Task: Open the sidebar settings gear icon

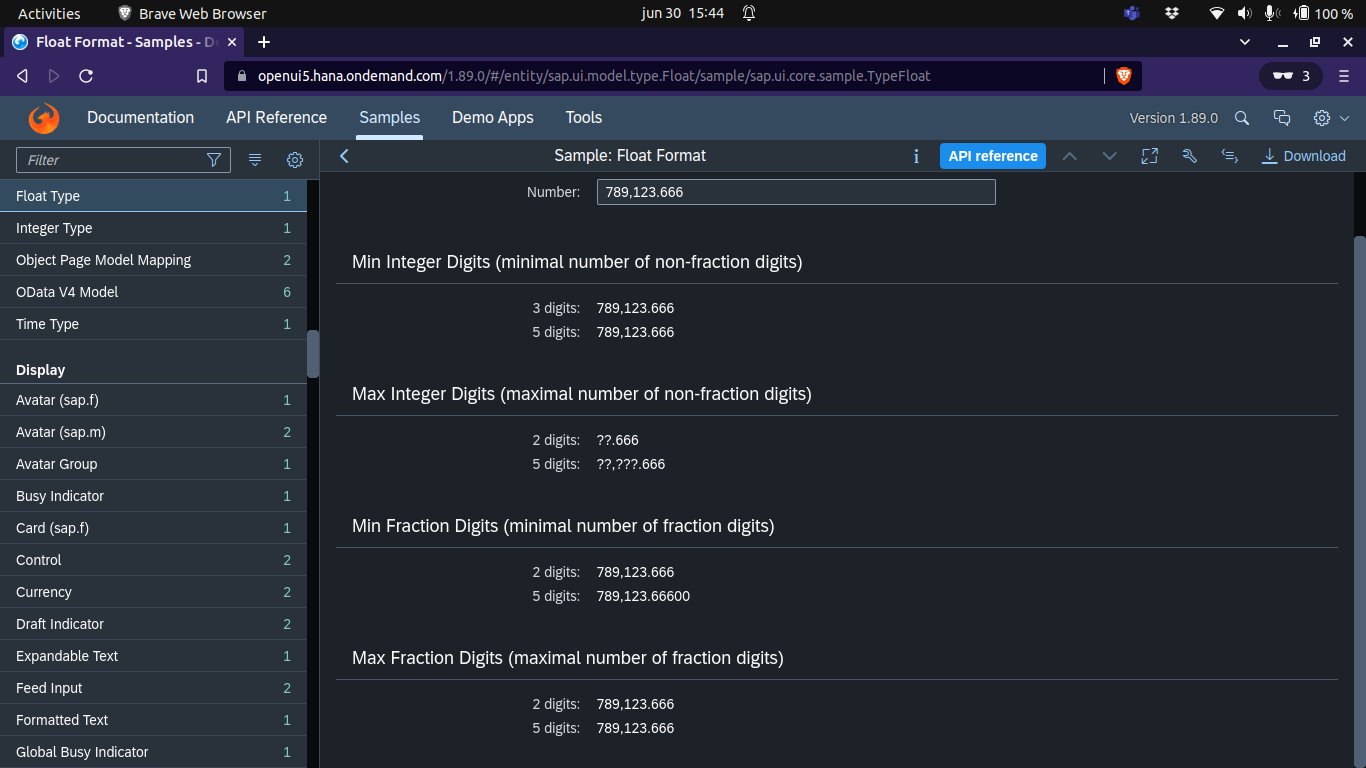Action: (x=294, y=160)
